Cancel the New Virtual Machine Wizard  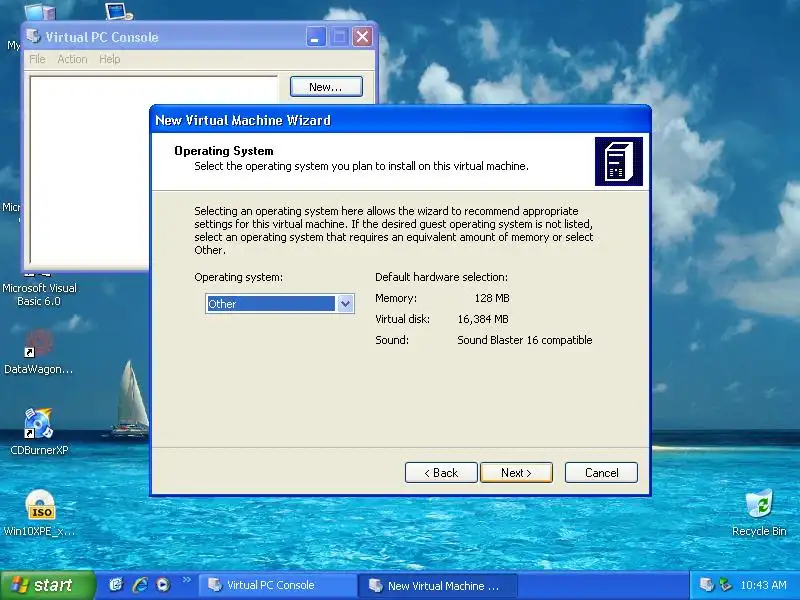click(601, 472)
